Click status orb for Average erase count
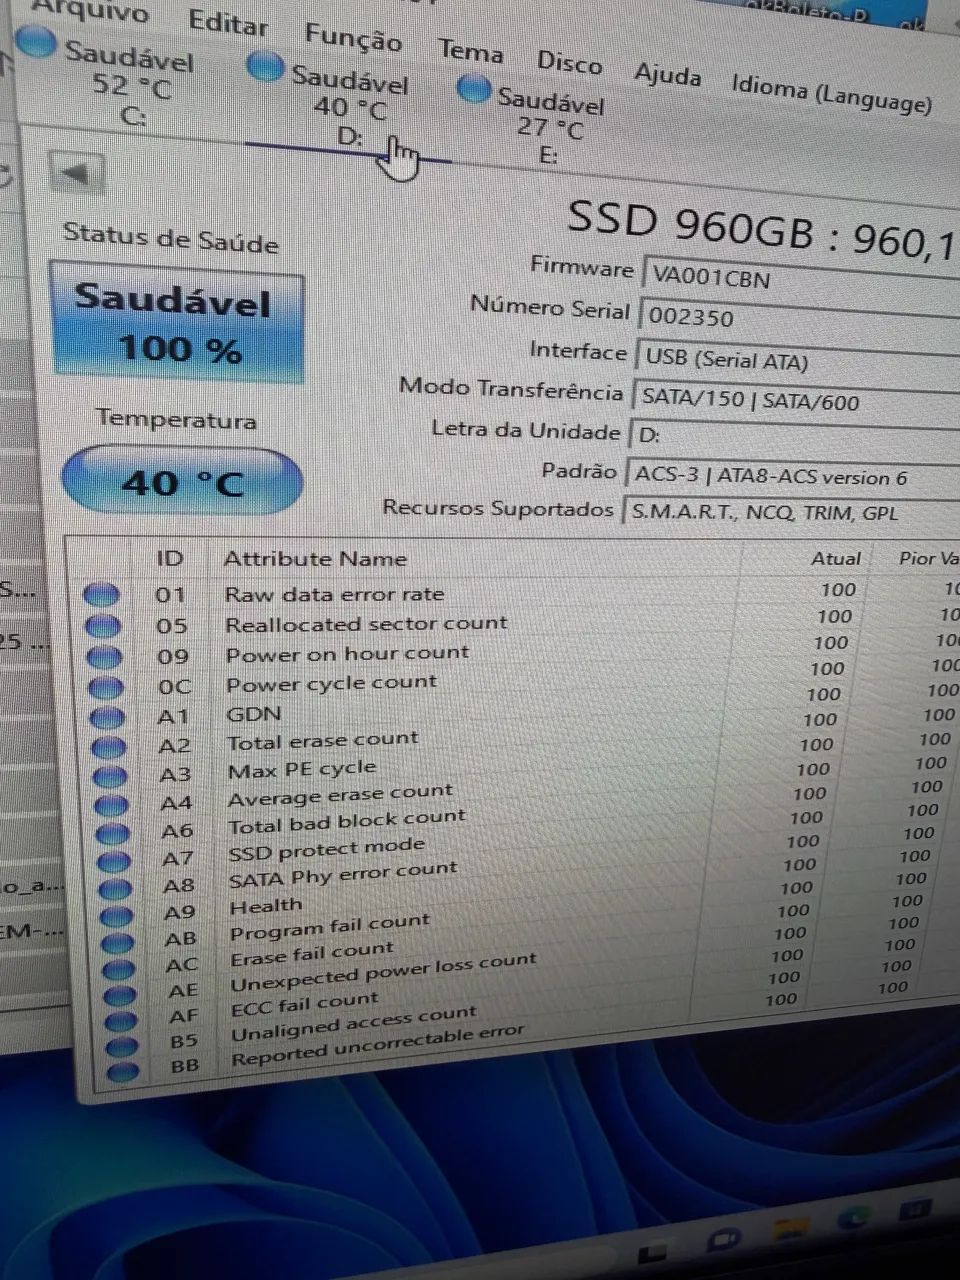 pos(112,805)
